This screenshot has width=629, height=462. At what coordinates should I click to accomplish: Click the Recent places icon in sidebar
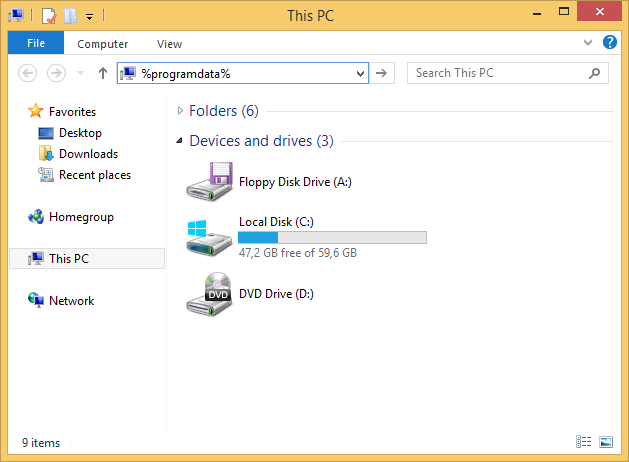(46, 174)
